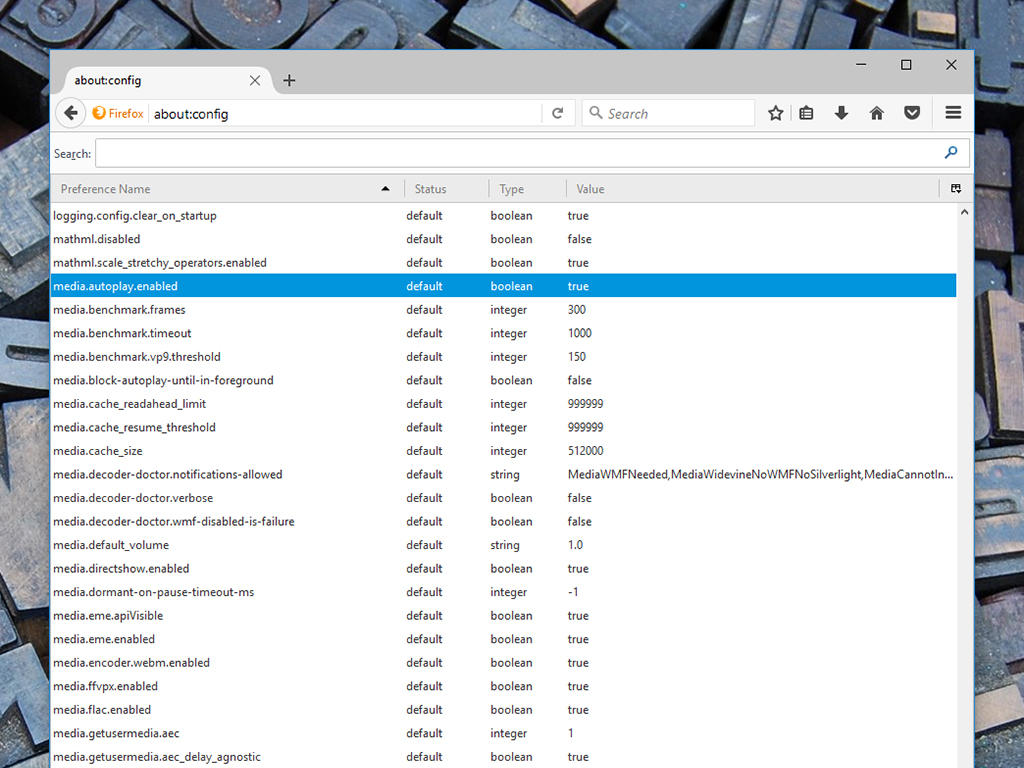
Task: Click the about:config Search input field
Action: click(515, 153)
